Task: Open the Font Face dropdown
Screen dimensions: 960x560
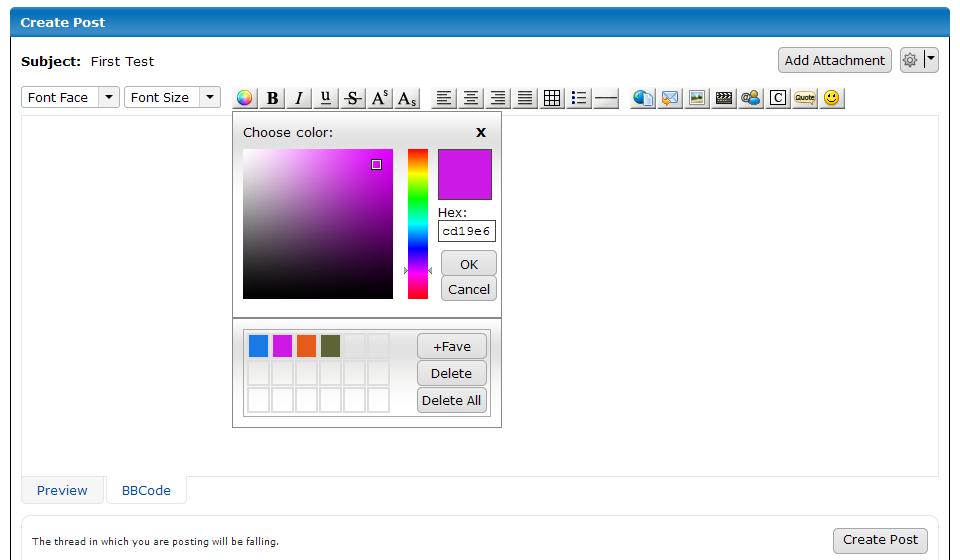Action: point(70,97)
